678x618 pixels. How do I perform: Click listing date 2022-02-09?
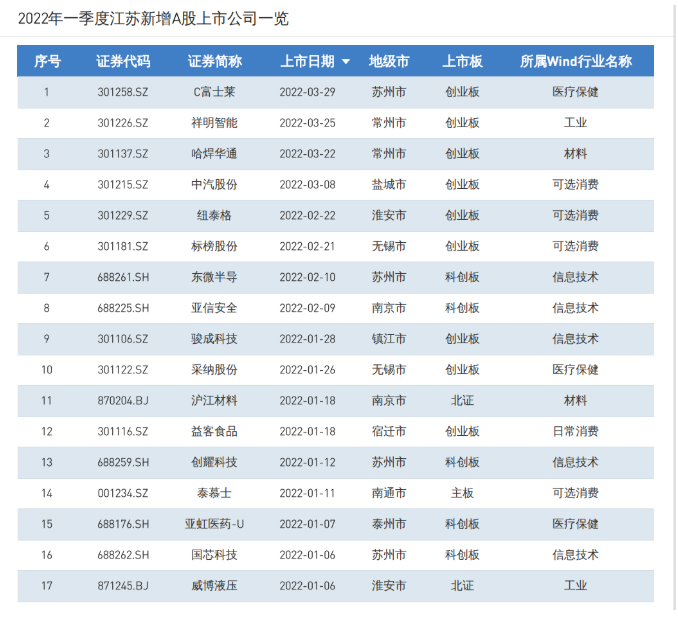coord(307,308)
